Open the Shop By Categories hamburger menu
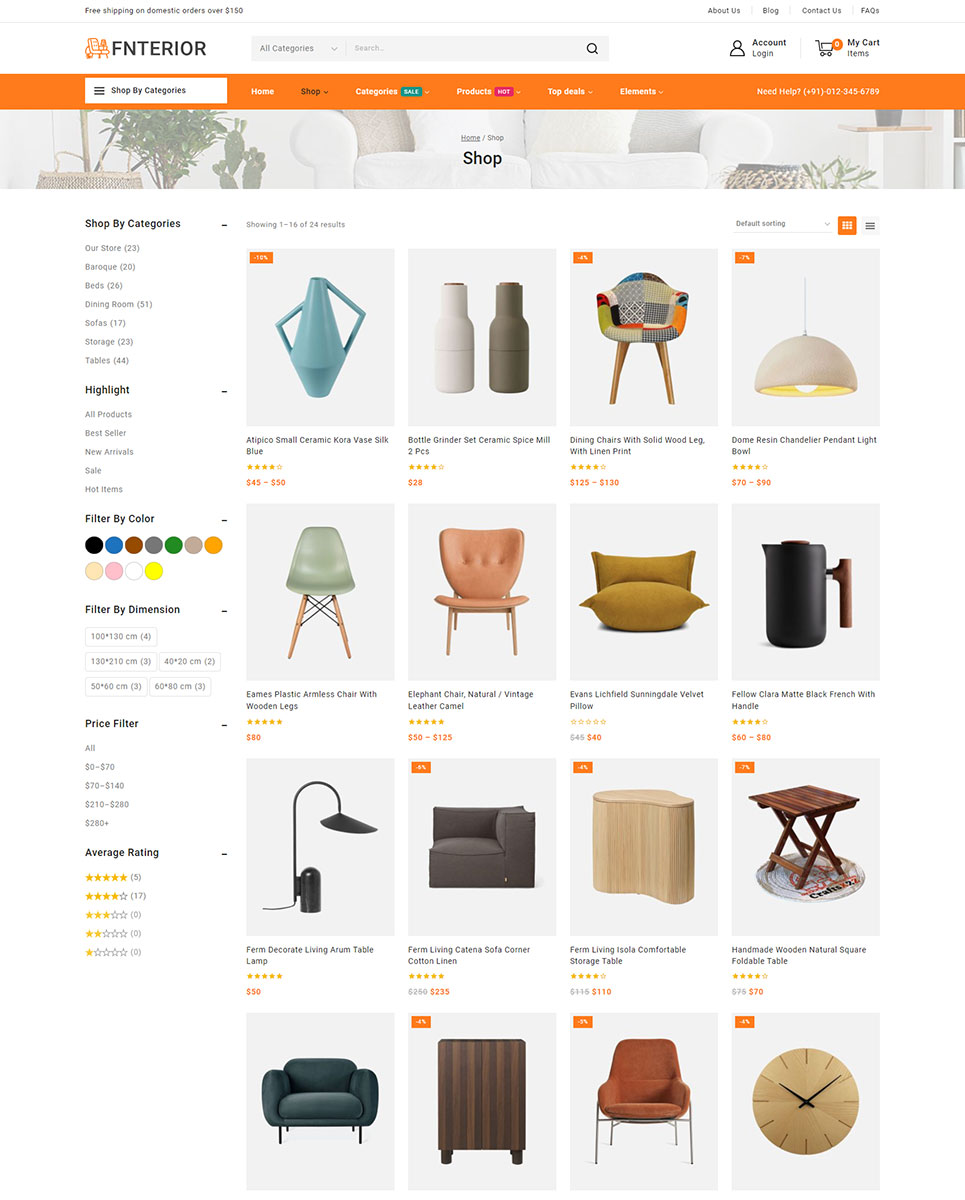This screenshot has width=965, height=1200. [156, 91]
